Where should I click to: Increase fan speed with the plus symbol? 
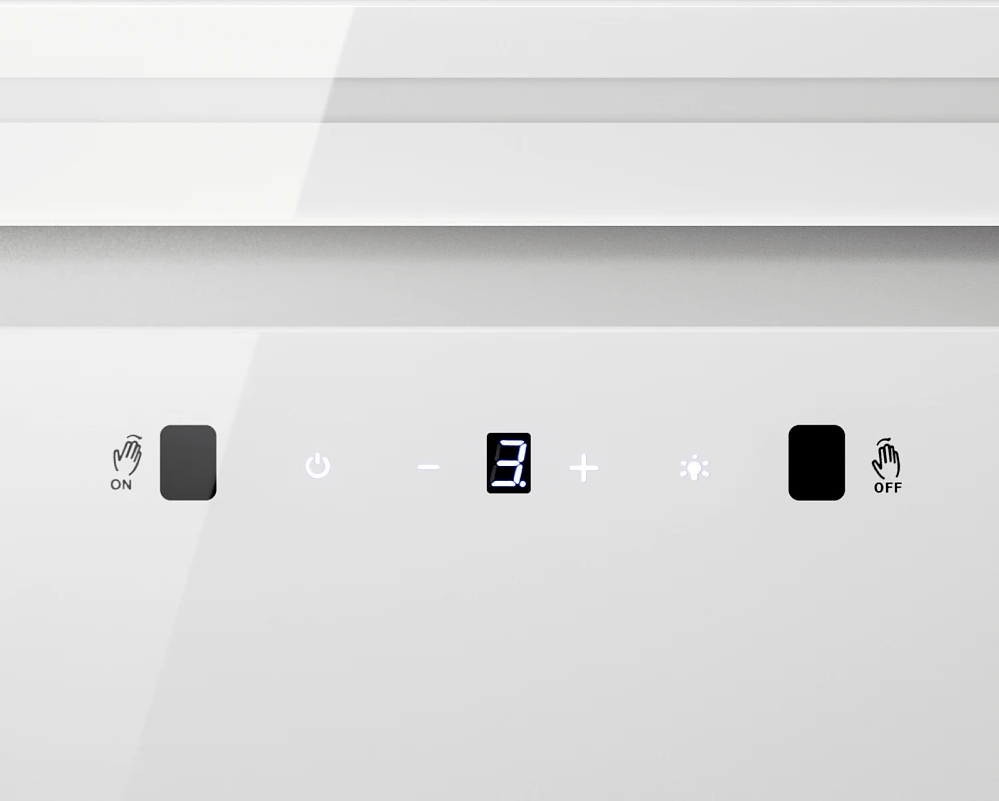coord(584,468)
